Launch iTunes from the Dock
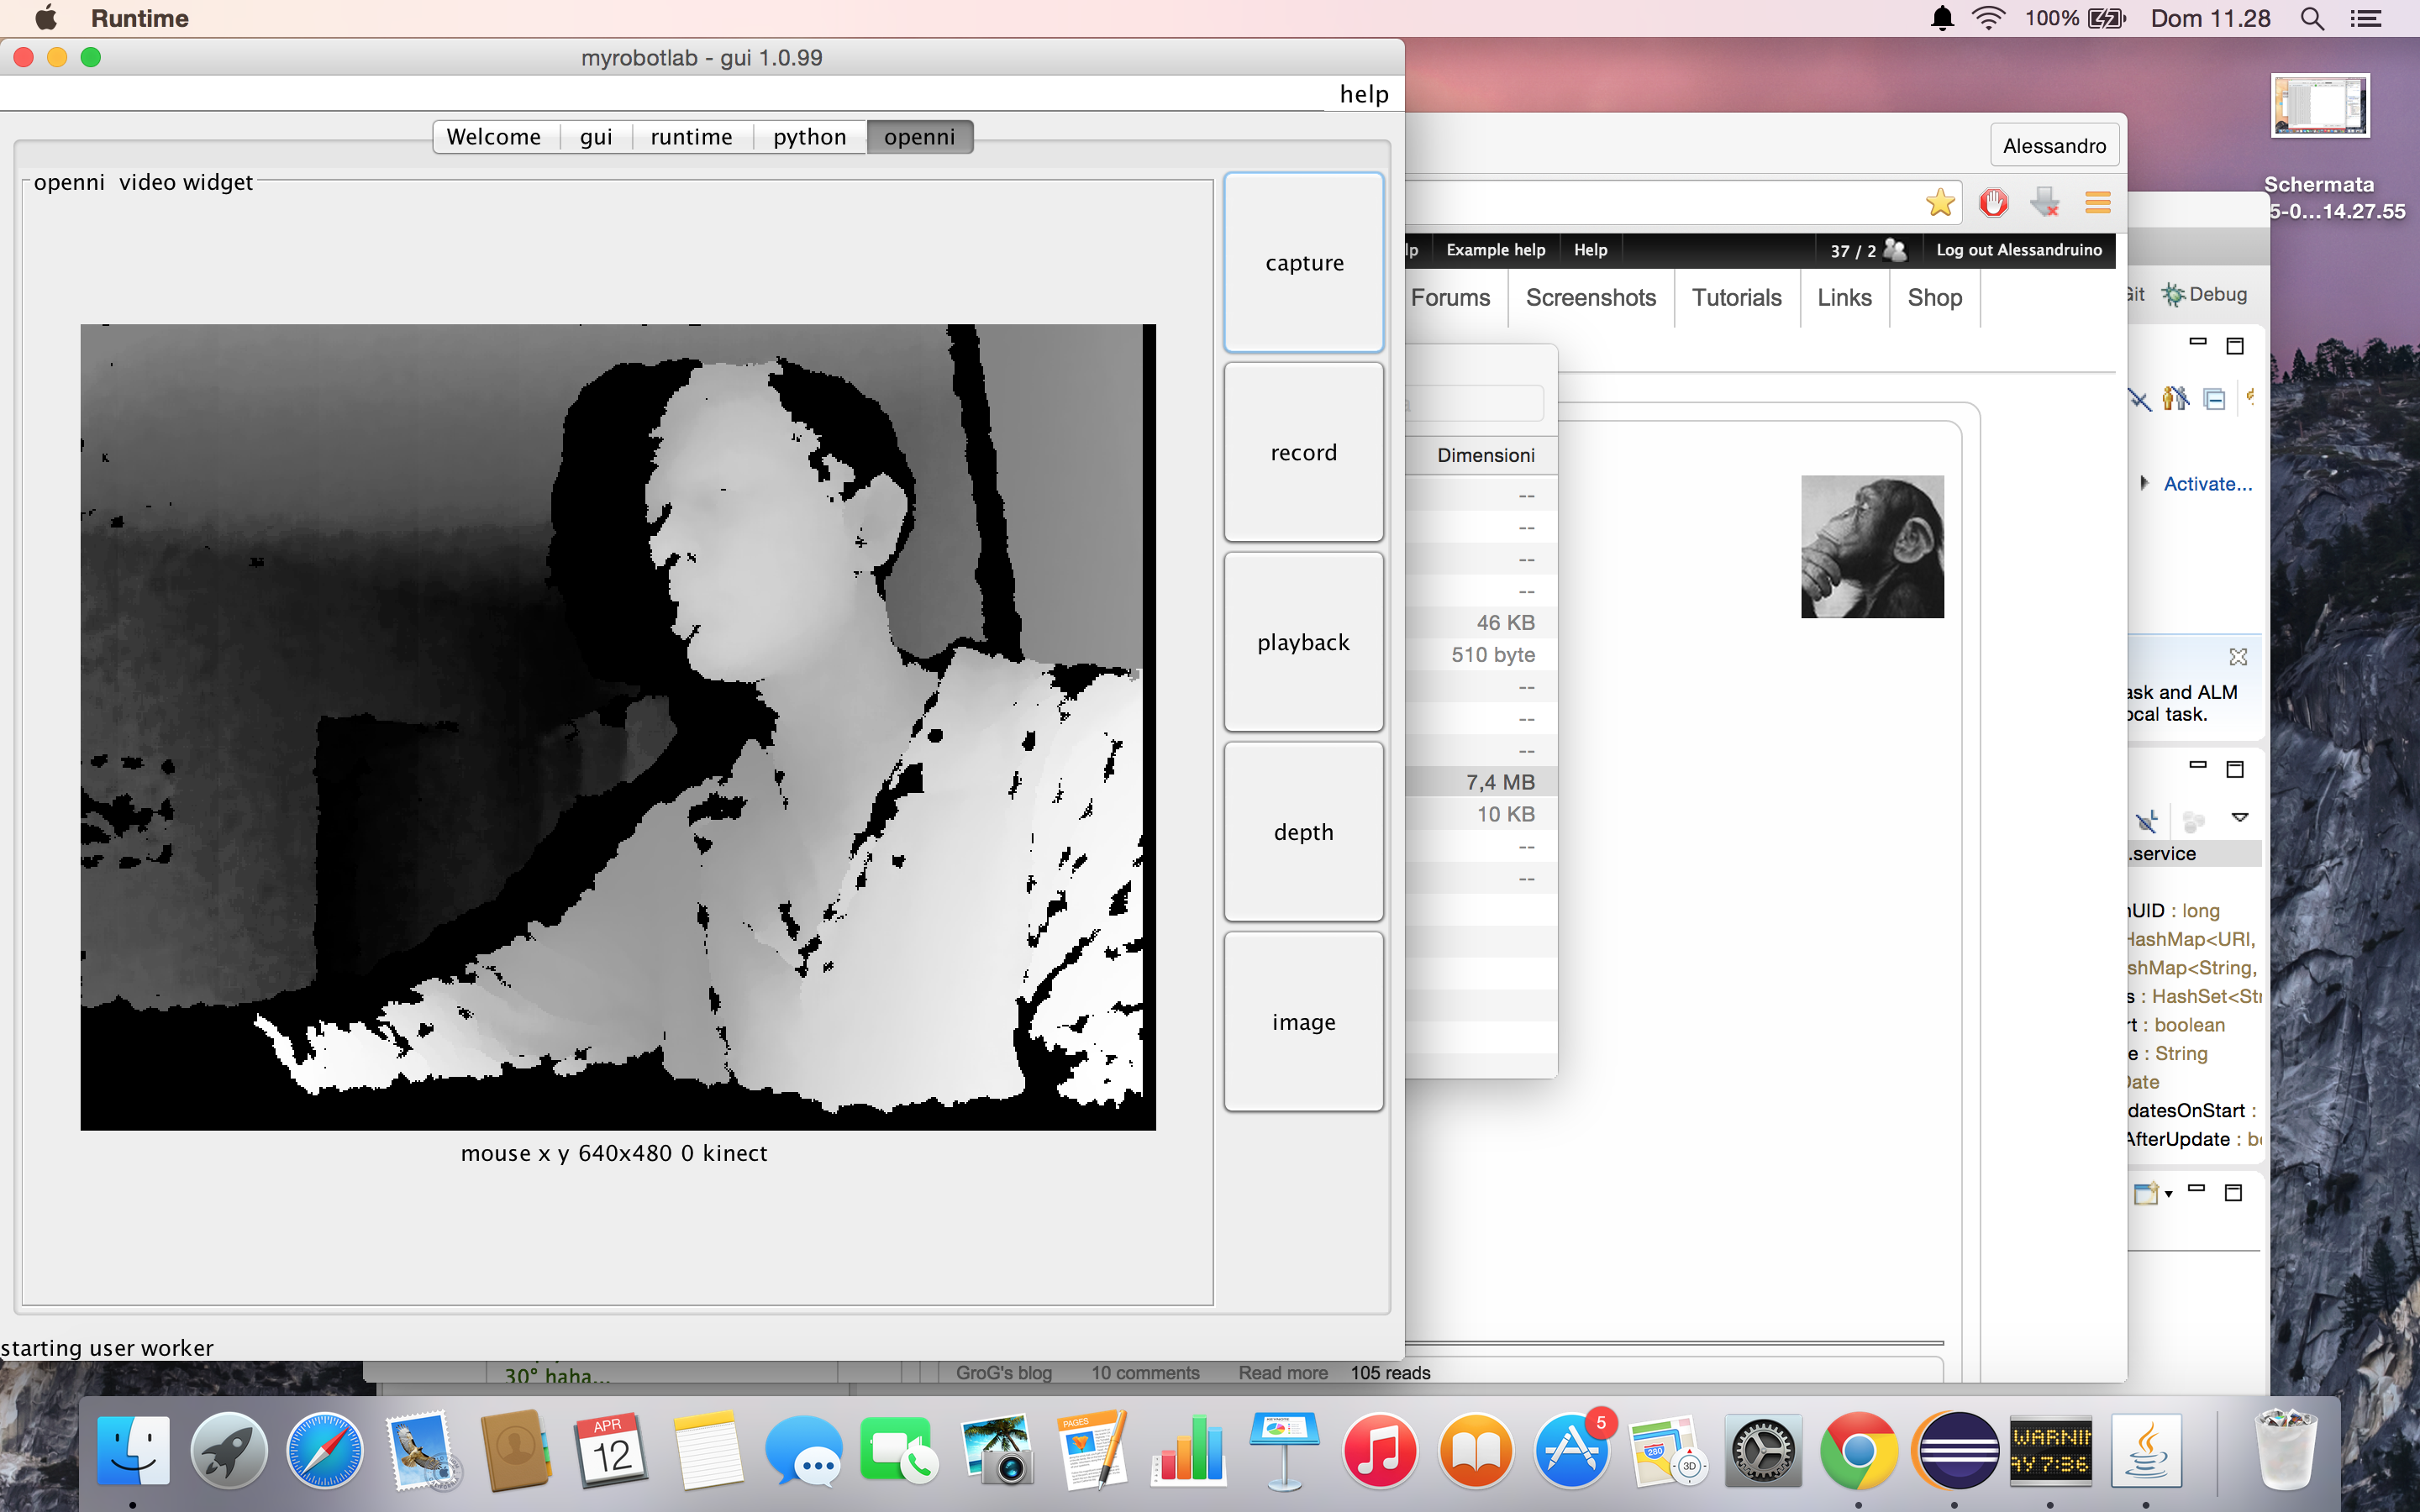The image size is (2420, 1512). click(x=1380, y=1451)
